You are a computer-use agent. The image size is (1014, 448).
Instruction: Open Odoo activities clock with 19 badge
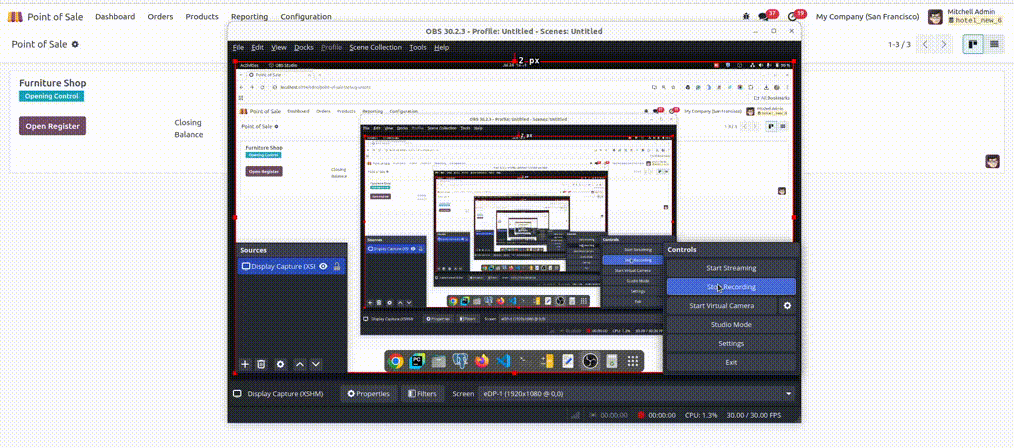(x=793, y=17)
